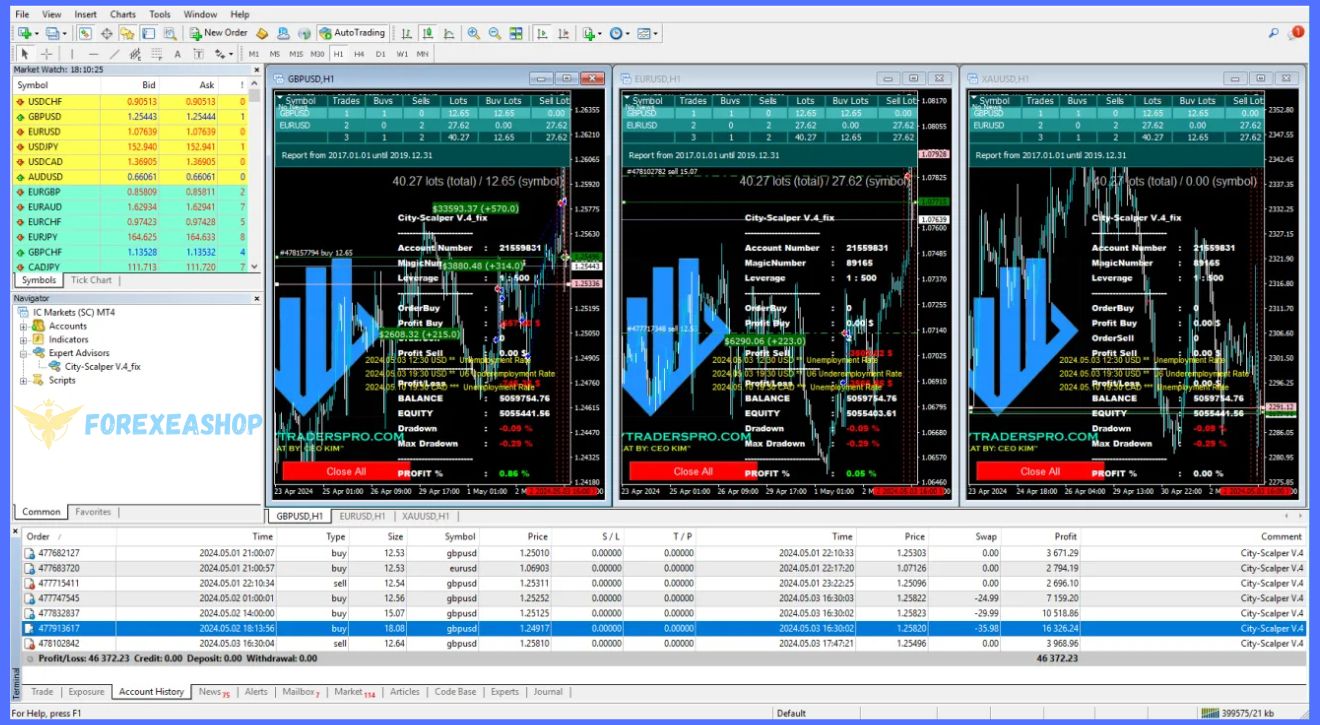1320x725 pixels.
Task: Expand the Accounts tree node
Action: pyautogui.click(x=23, y=326)
